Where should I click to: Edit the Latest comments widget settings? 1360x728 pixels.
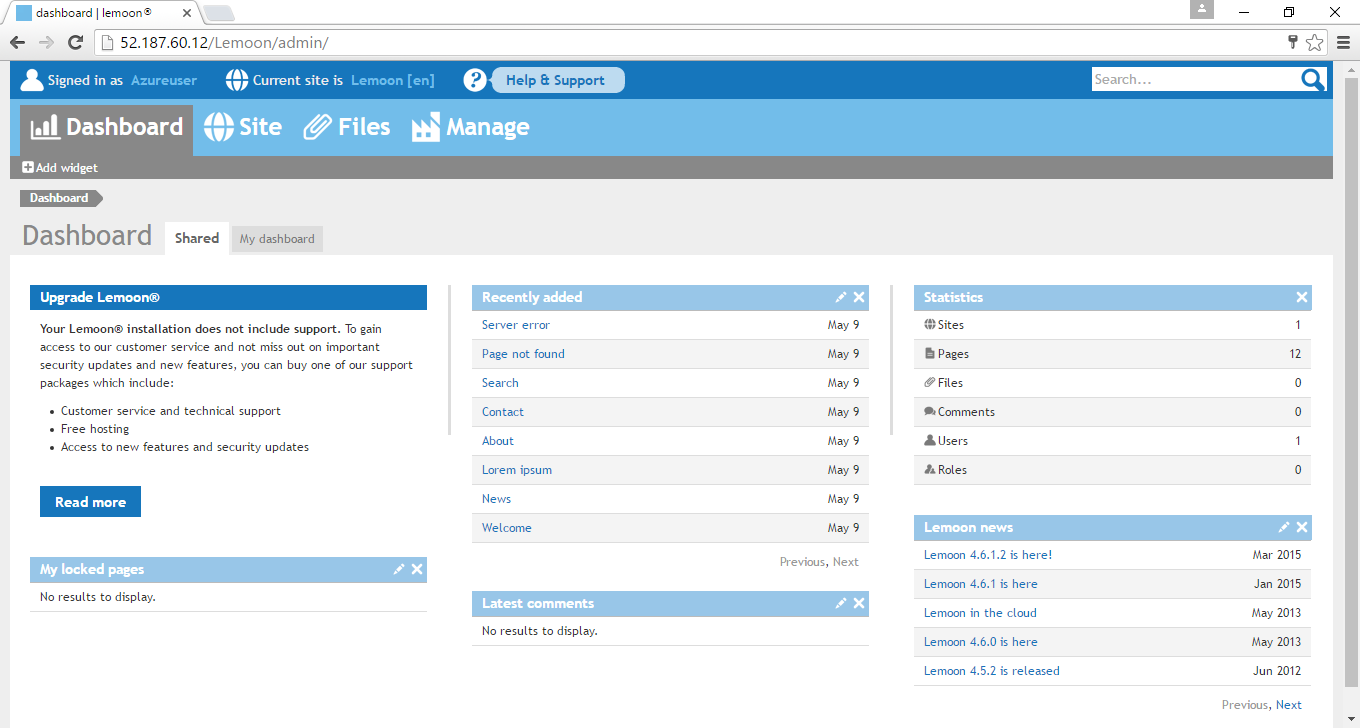pos(841,603)
